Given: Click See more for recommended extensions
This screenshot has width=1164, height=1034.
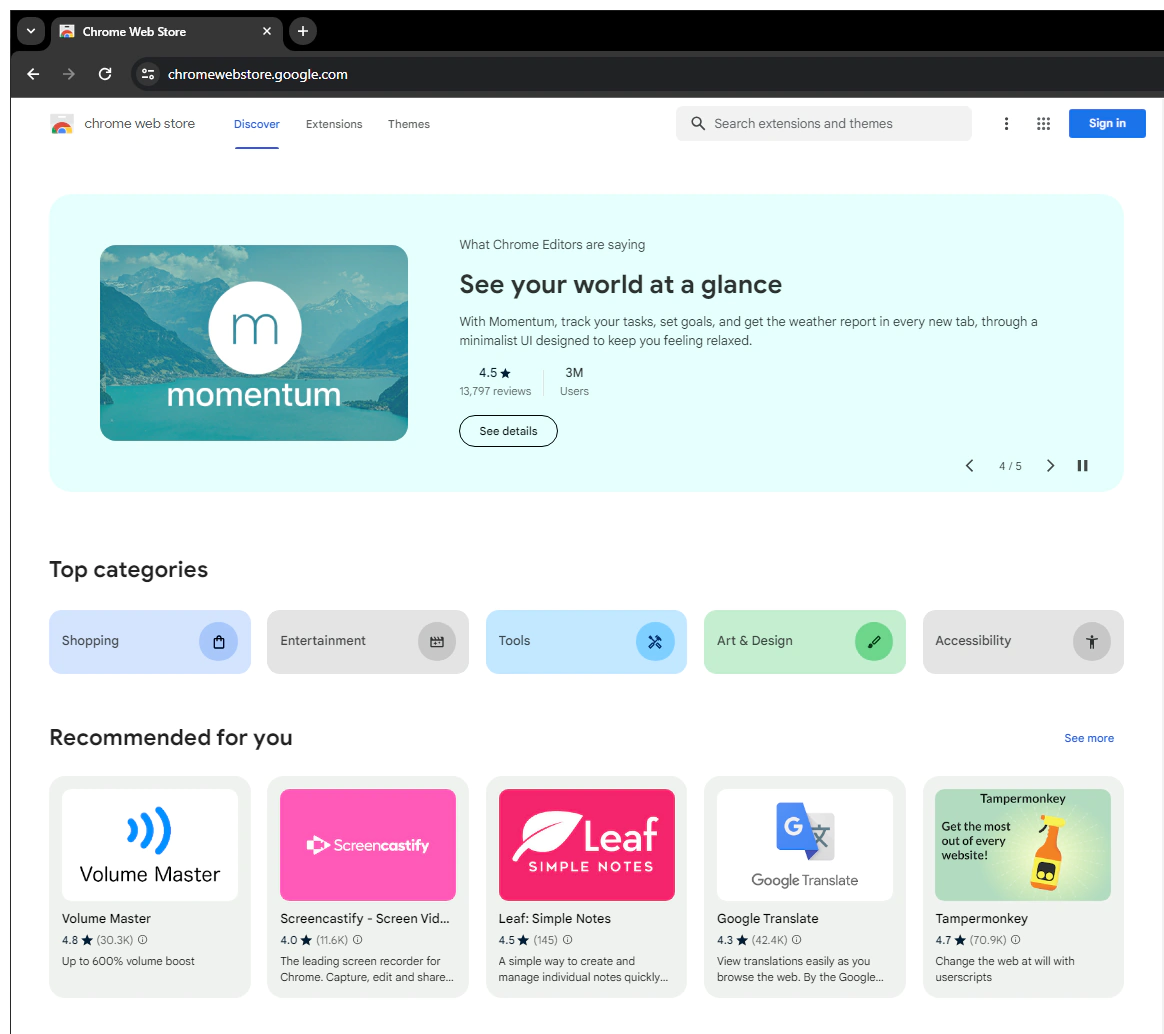Looking at the screenshot, I should click(1089, 739).
